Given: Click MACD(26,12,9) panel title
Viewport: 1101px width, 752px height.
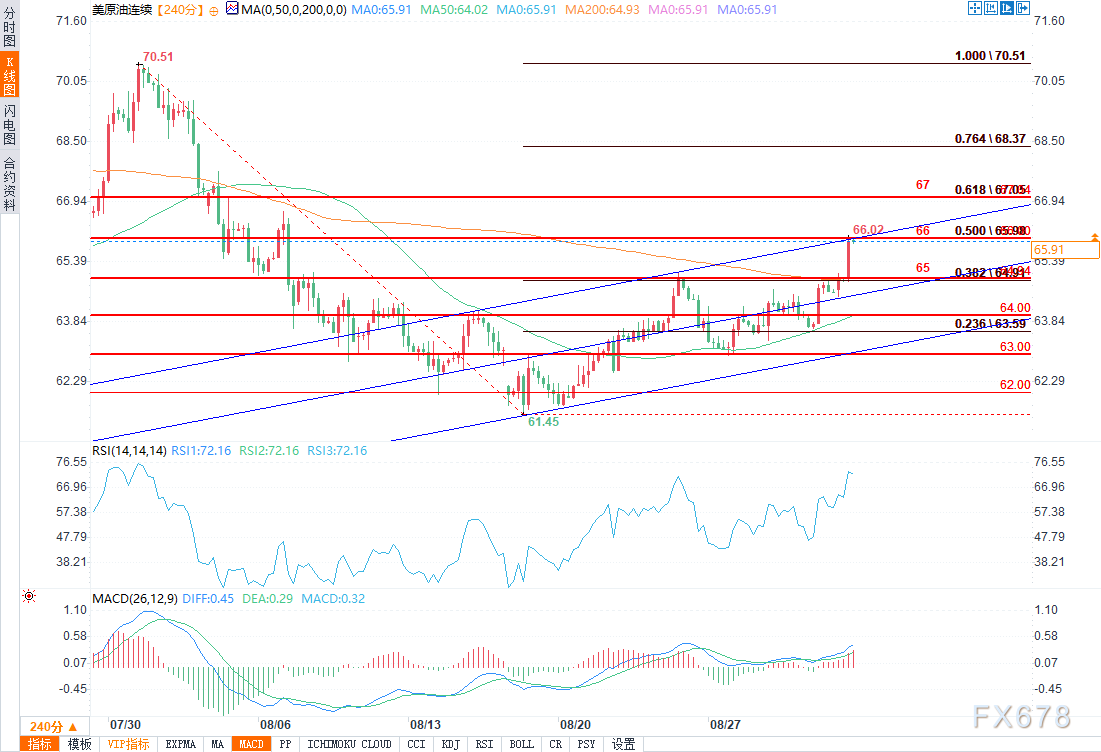Looking at the screenshot, I should coord(135,599).
